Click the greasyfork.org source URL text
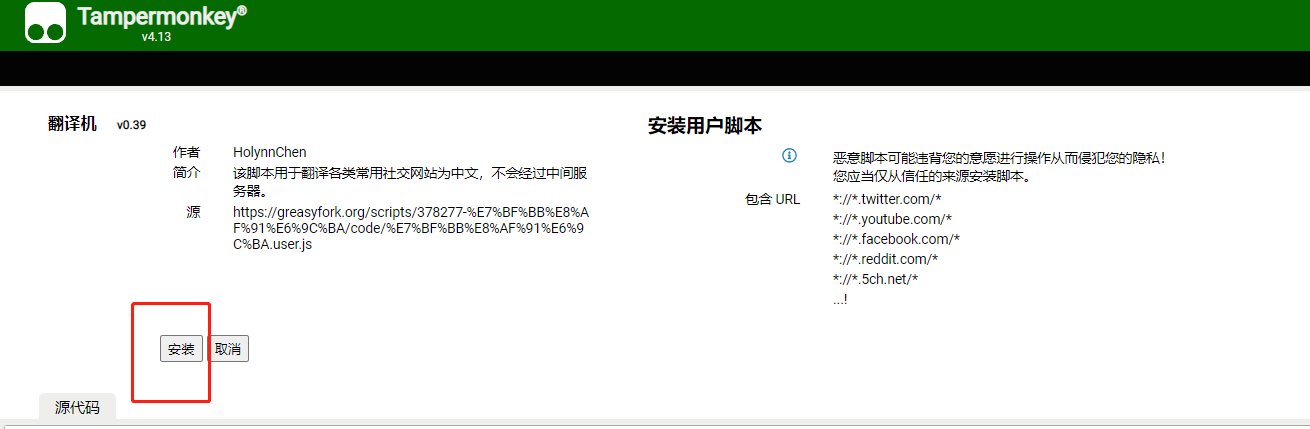 pyautogui.click(x=411, y=229)
